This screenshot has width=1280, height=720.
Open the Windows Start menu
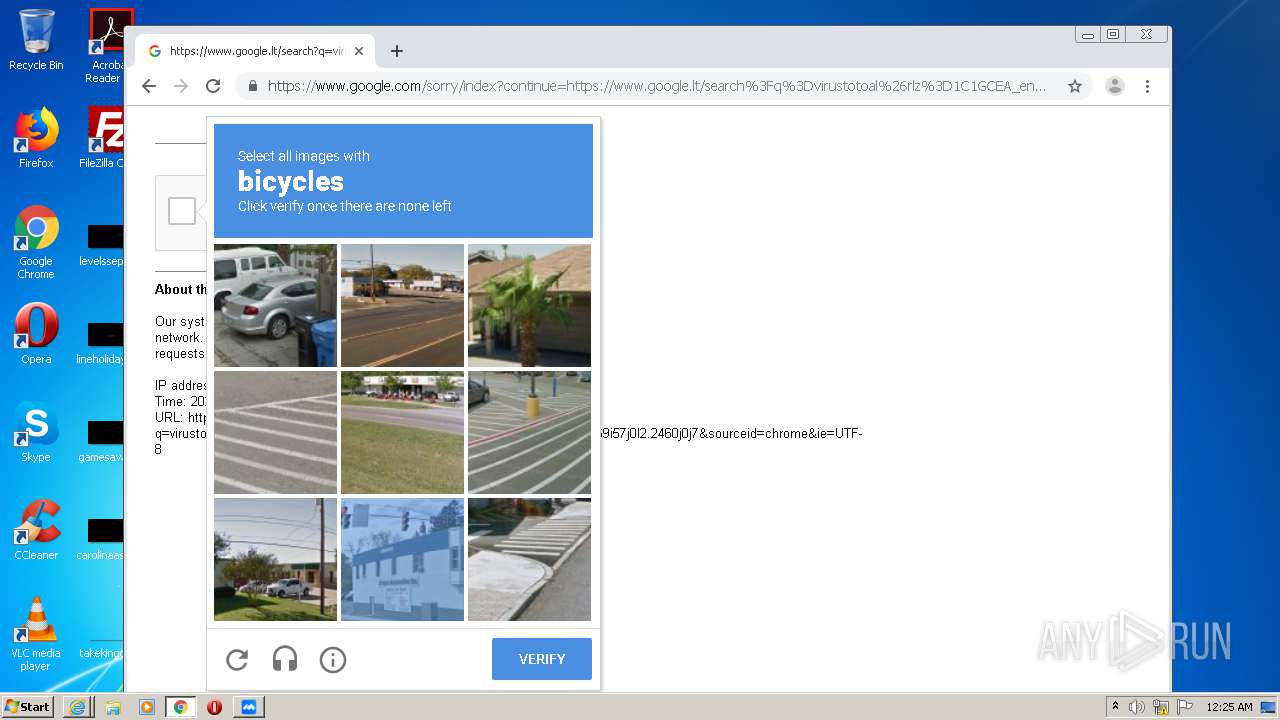click(27, 706)
